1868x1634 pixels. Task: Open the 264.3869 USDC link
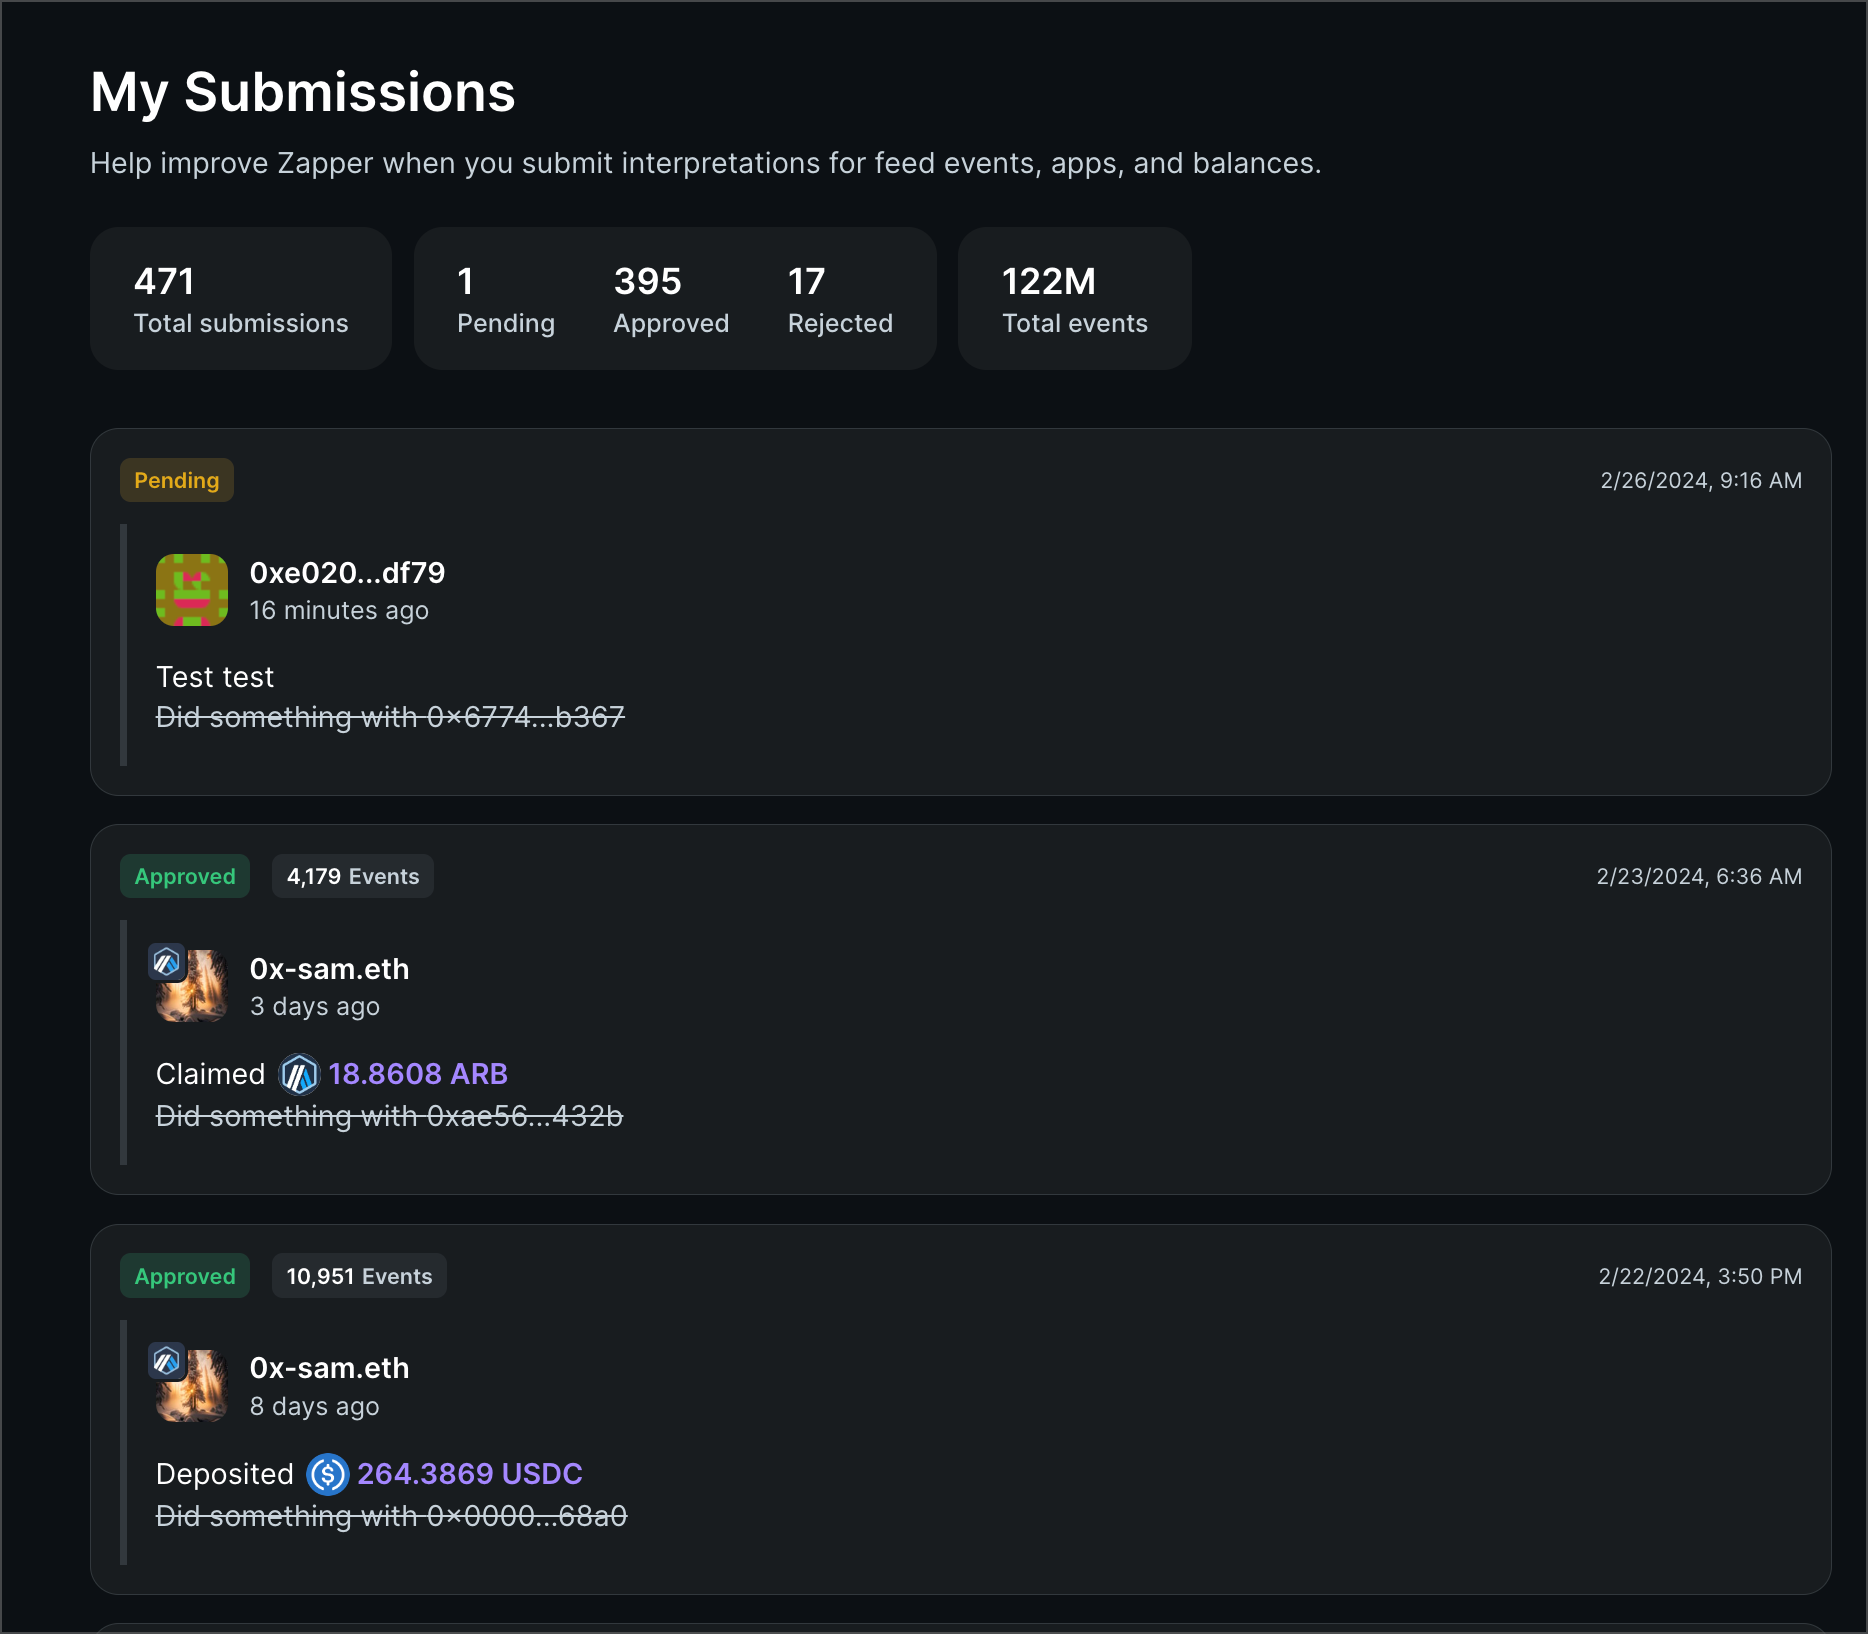tap(470, 1474)
